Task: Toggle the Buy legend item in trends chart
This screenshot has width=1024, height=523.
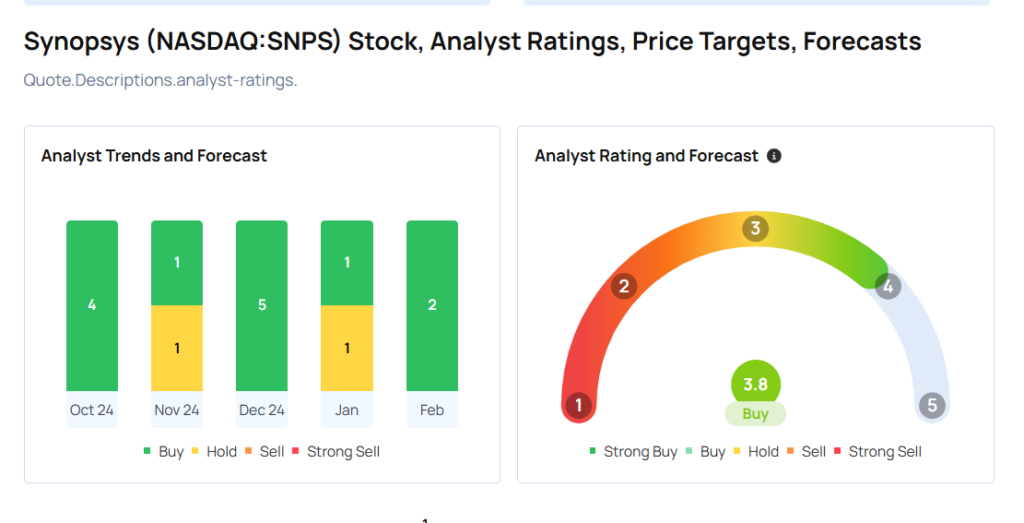Action: coord(164,451)
